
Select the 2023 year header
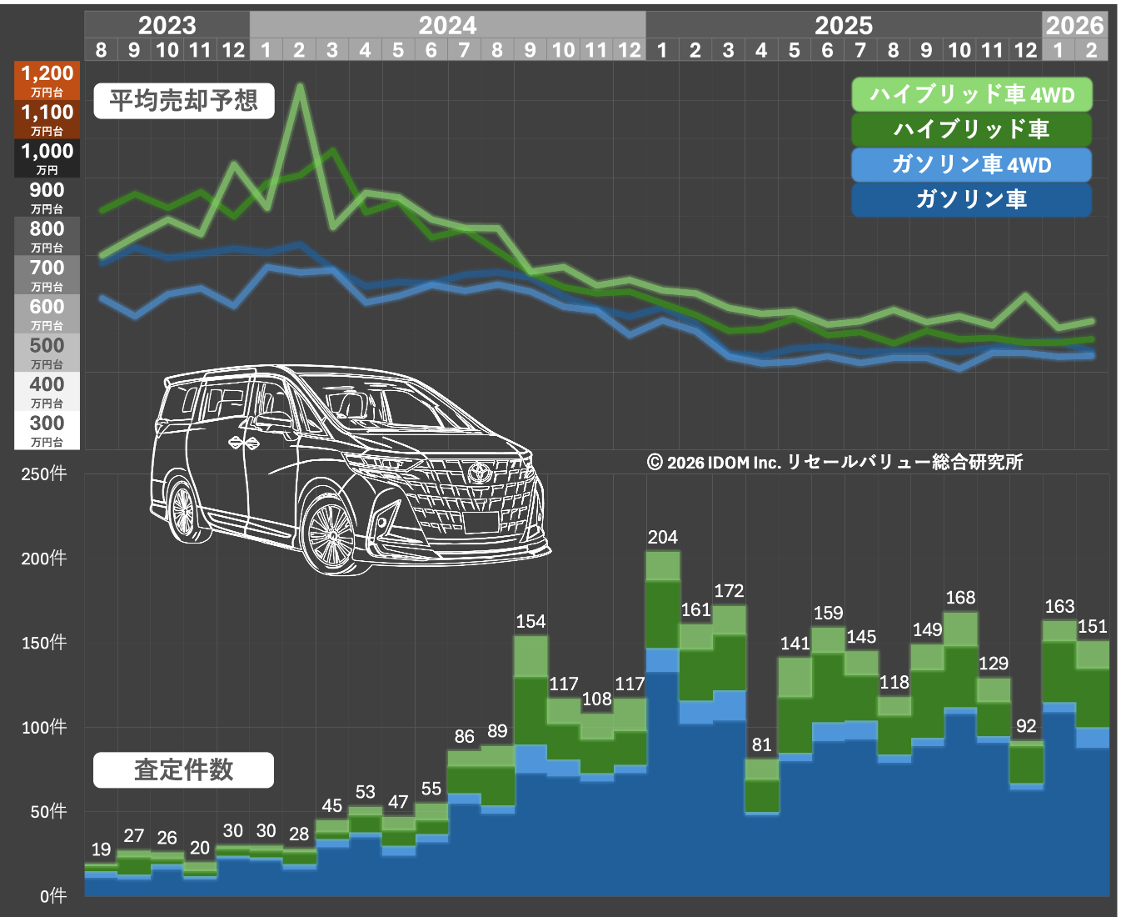pyautogui.click(x=167, y=25)
